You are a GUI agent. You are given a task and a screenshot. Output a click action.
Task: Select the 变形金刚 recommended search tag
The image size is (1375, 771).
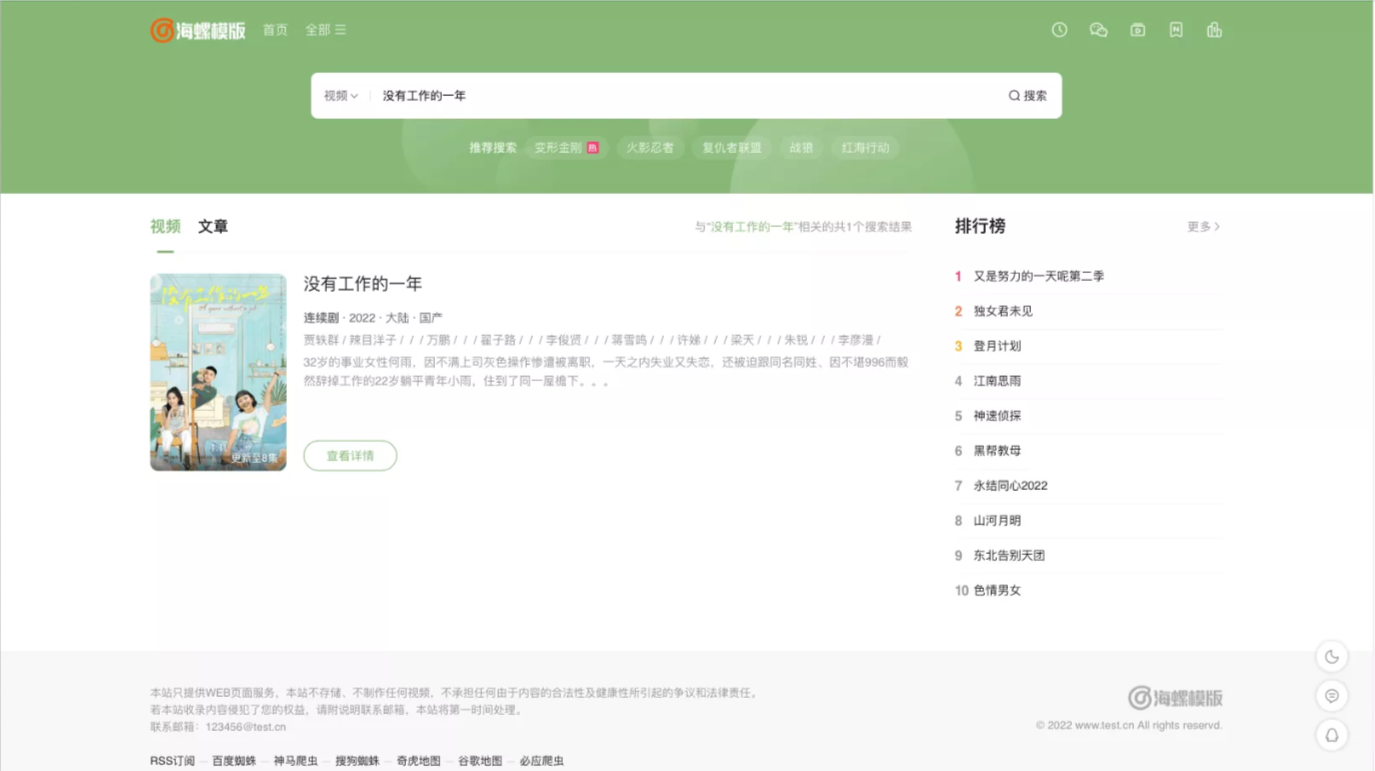pos(566,148)
